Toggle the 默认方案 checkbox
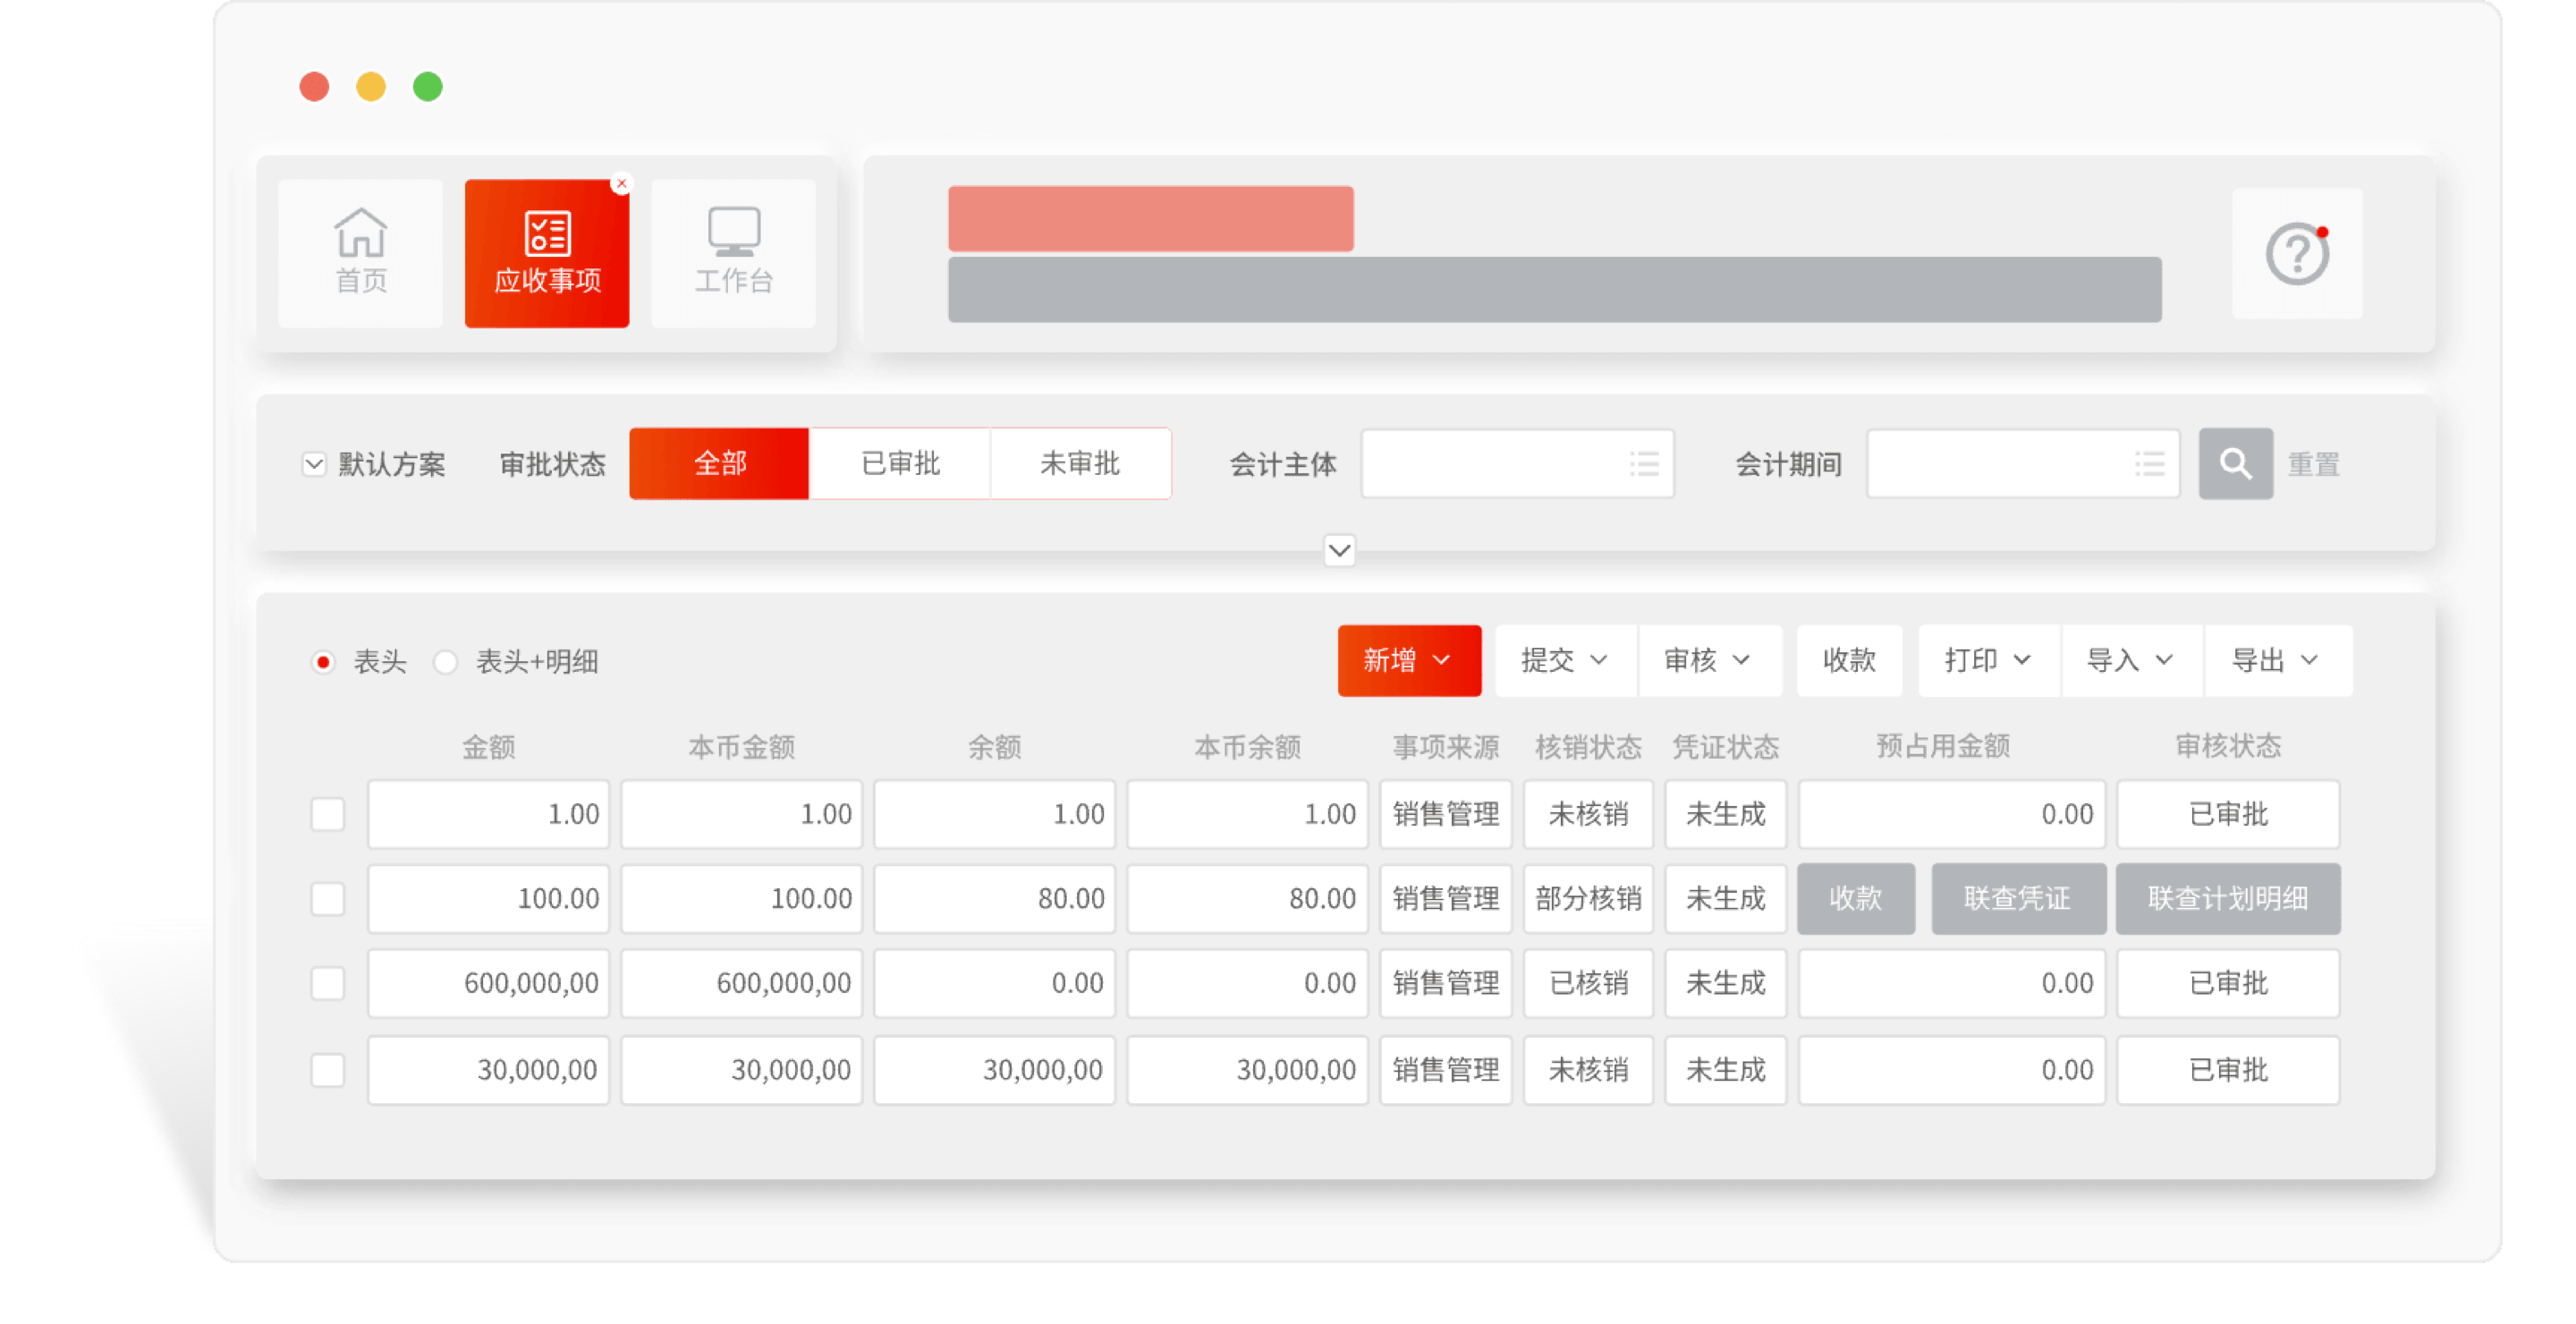The height and width of the screenshot is (1324, 2576). click(313, 463)
